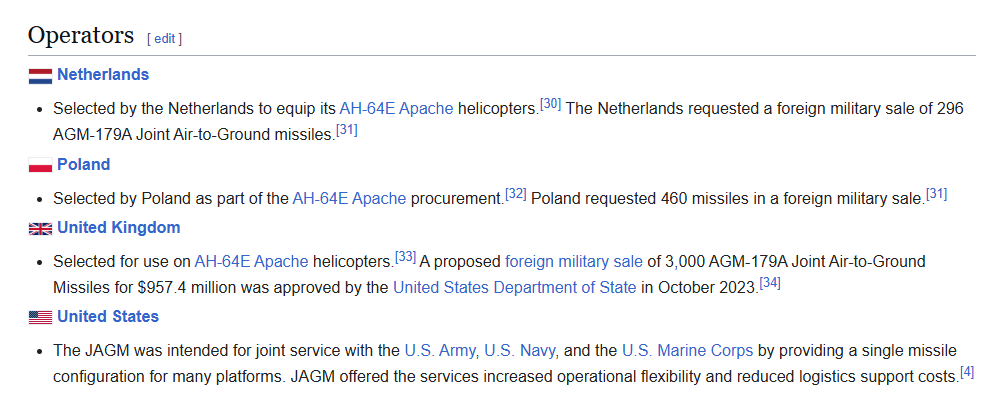
Task: Click the Poland flag icon
Action: pos(40,165)
